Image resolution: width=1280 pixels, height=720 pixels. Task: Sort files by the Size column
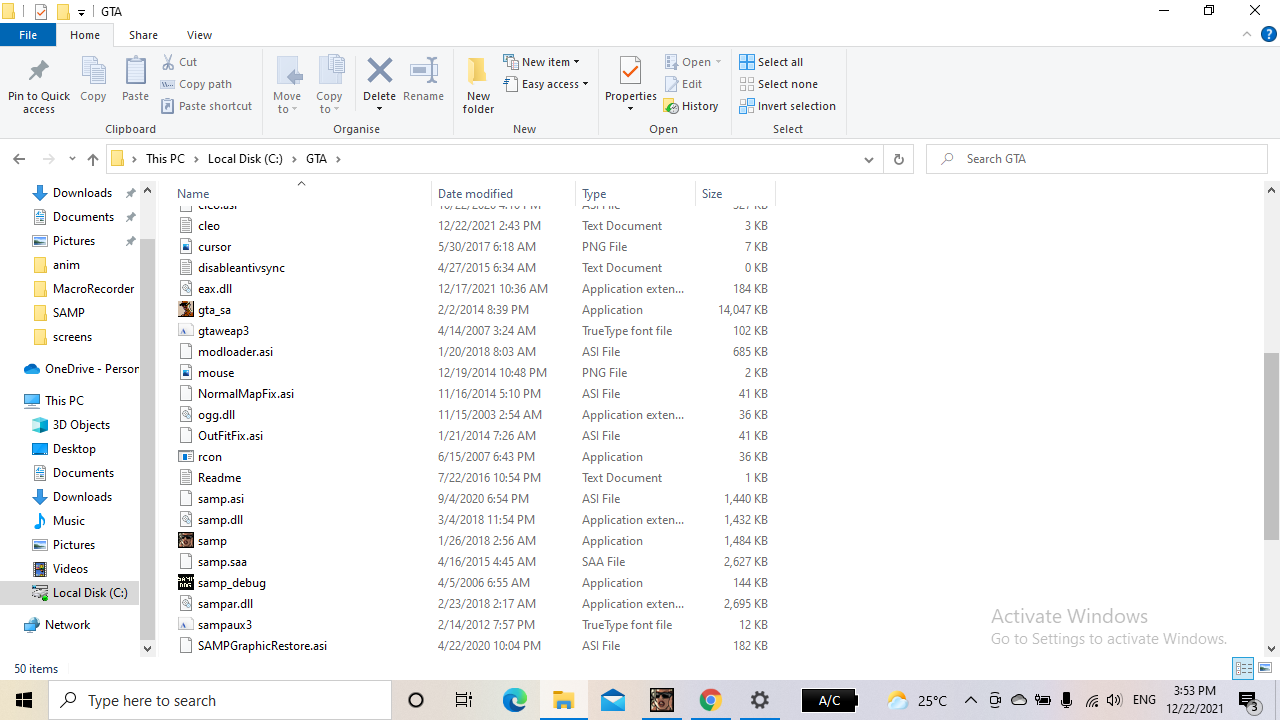tap(735, 194)
